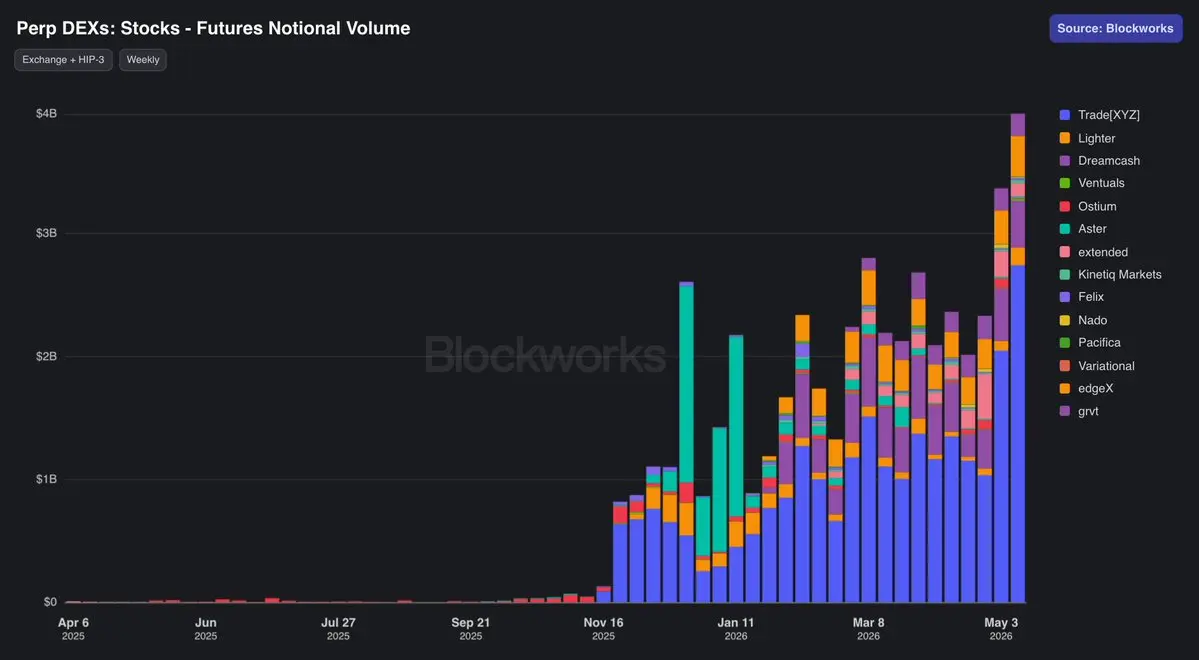
Task: Select the Weekly interval chip
Action: (x=143, y=60)
